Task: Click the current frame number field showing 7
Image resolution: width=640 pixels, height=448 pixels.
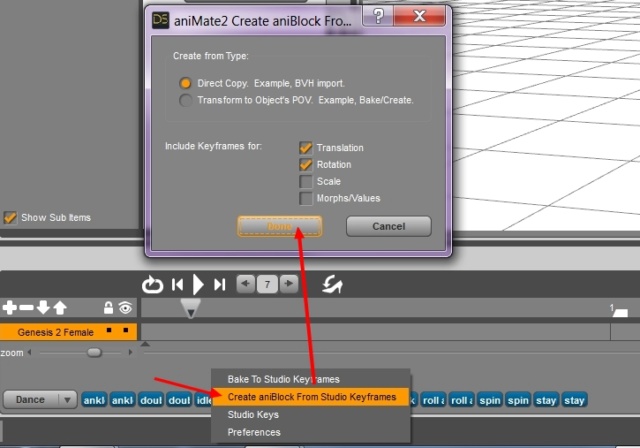Action: click(x=267, y=284)
